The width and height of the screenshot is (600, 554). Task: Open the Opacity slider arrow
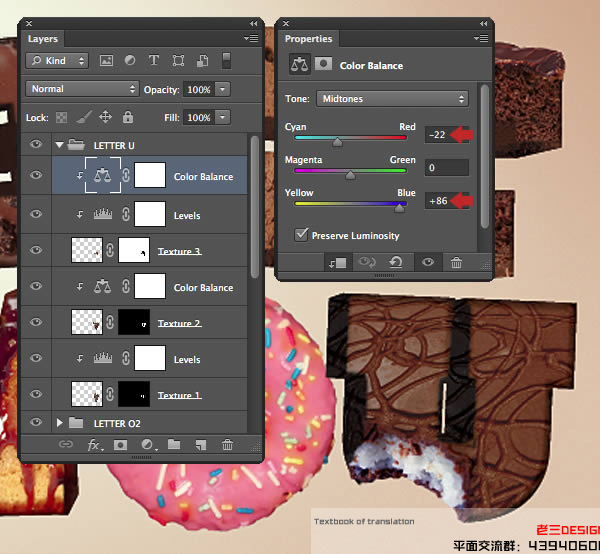222,90
